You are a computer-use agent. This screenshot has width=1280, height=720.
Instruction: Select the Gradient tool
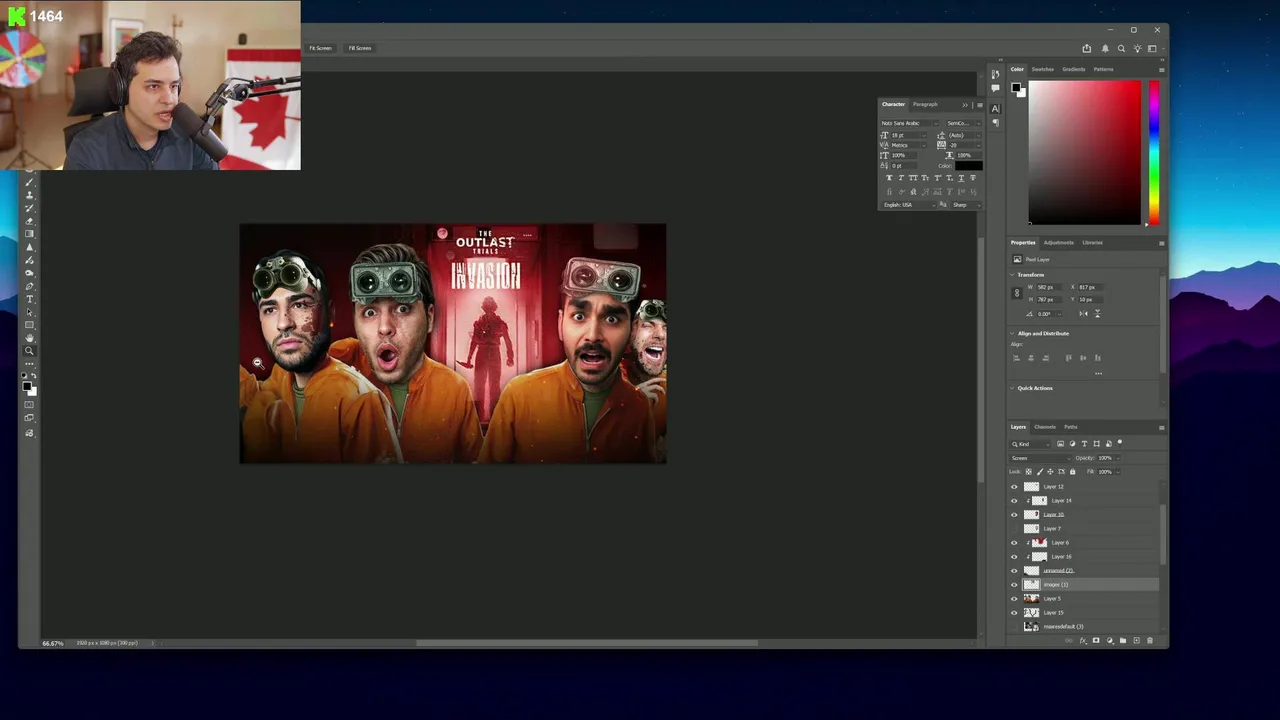point(29,233)
